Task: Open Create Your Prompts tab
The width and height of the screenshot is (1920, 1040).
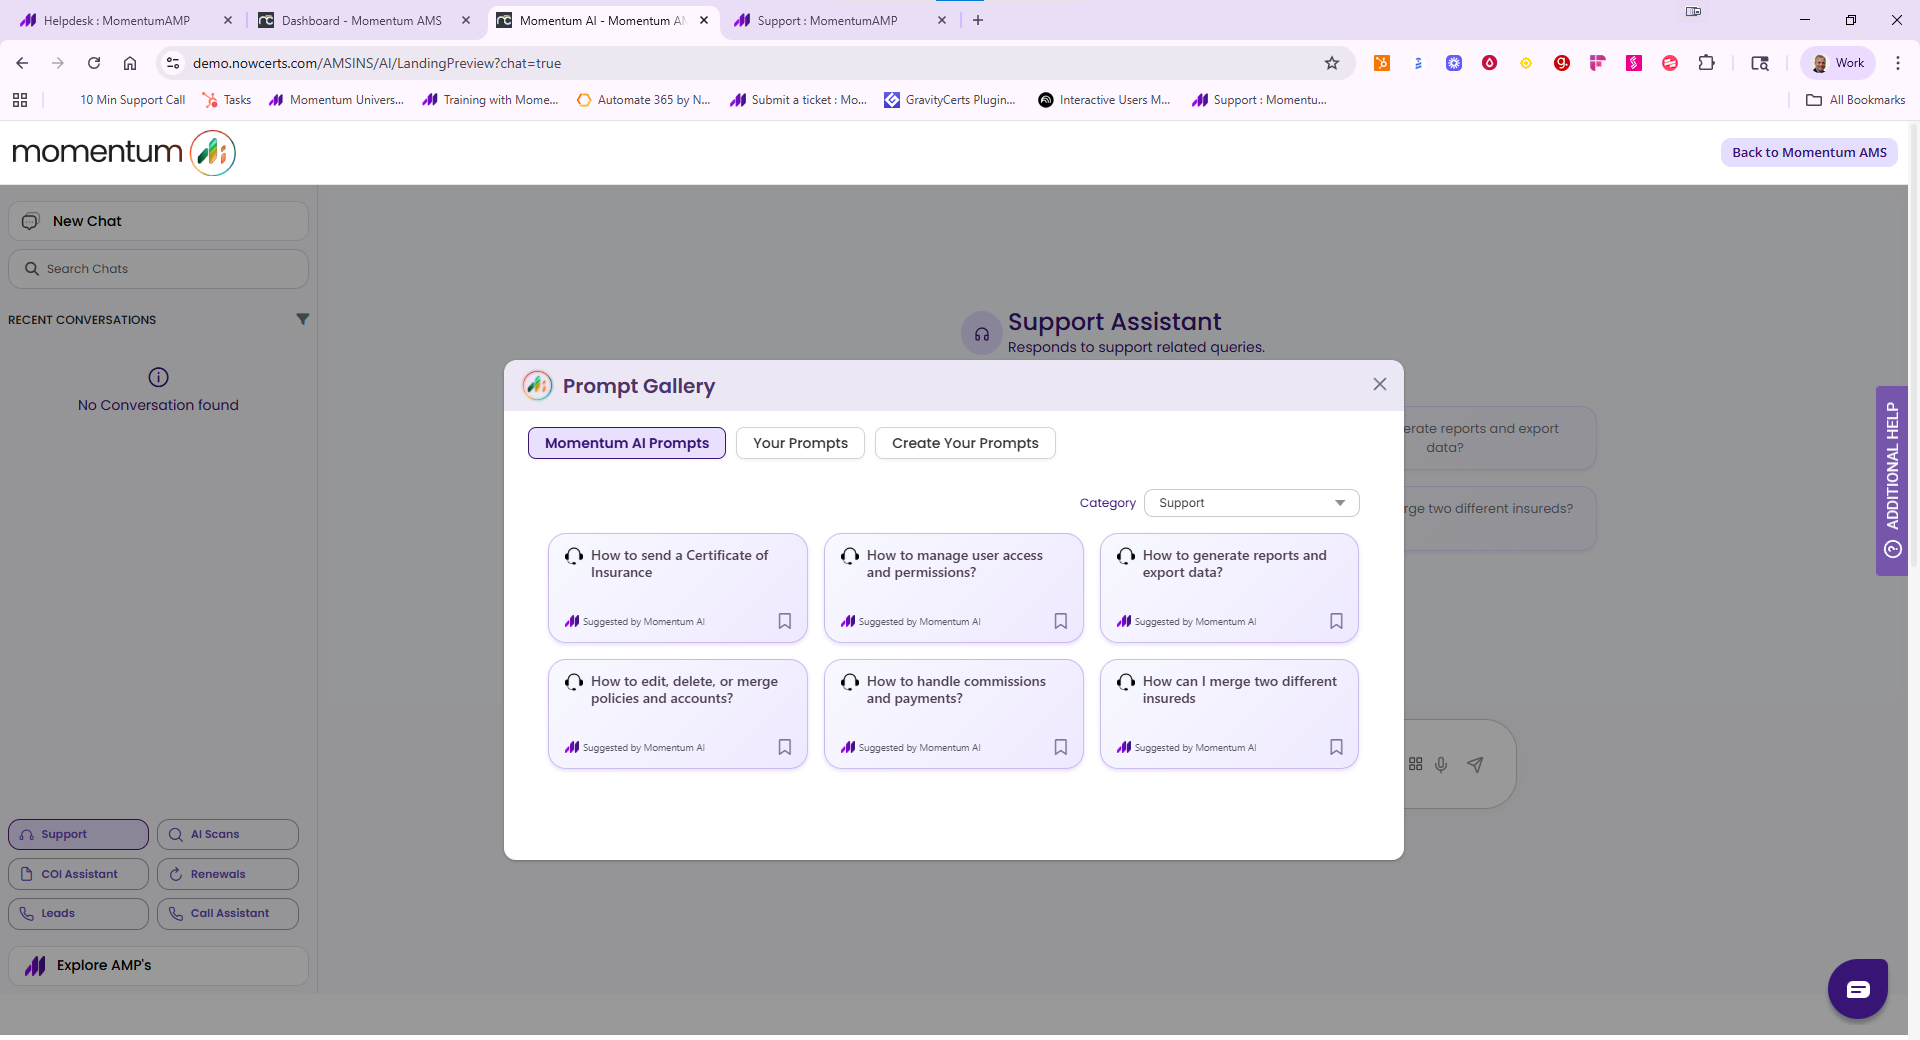Action: pos(965,443)
